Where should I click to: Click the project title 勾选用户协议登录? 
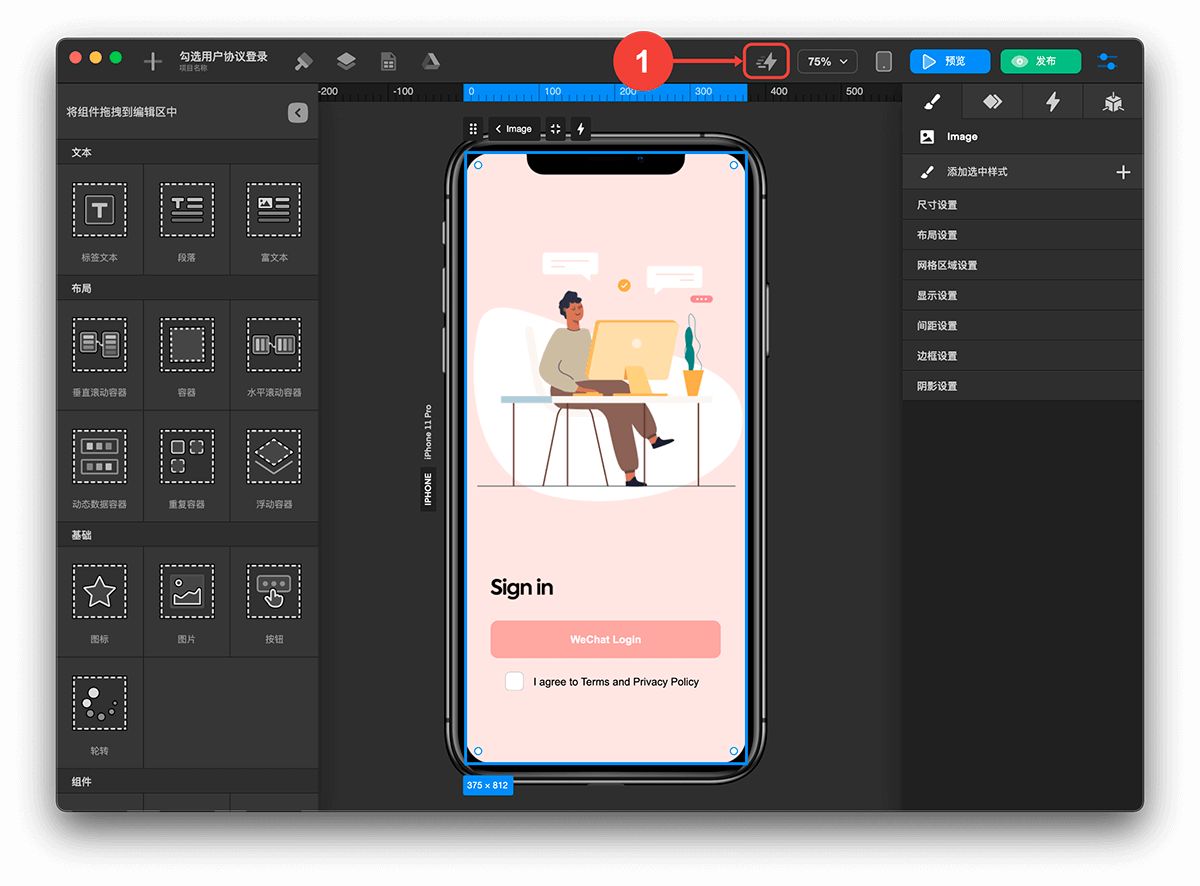223,57
